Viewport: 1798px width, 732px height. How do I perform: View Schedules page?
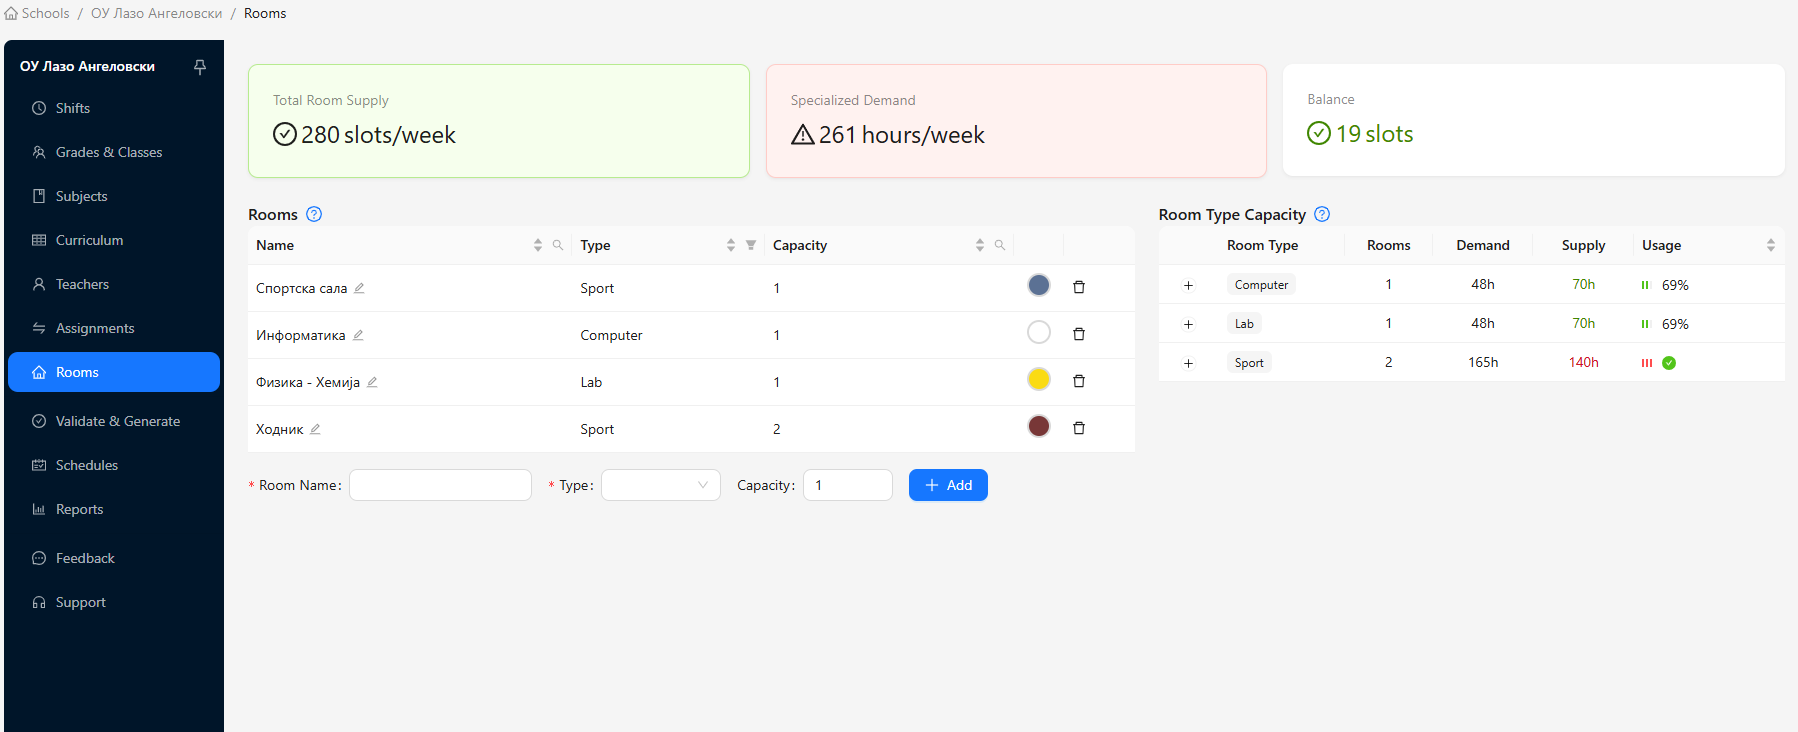click(x=114, y=465)
